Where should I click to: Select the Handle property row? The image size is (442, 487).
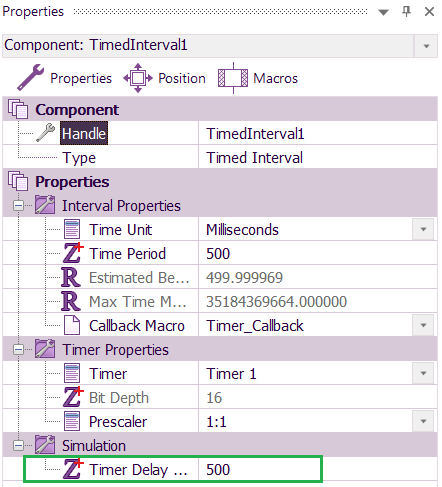(220, 133)
